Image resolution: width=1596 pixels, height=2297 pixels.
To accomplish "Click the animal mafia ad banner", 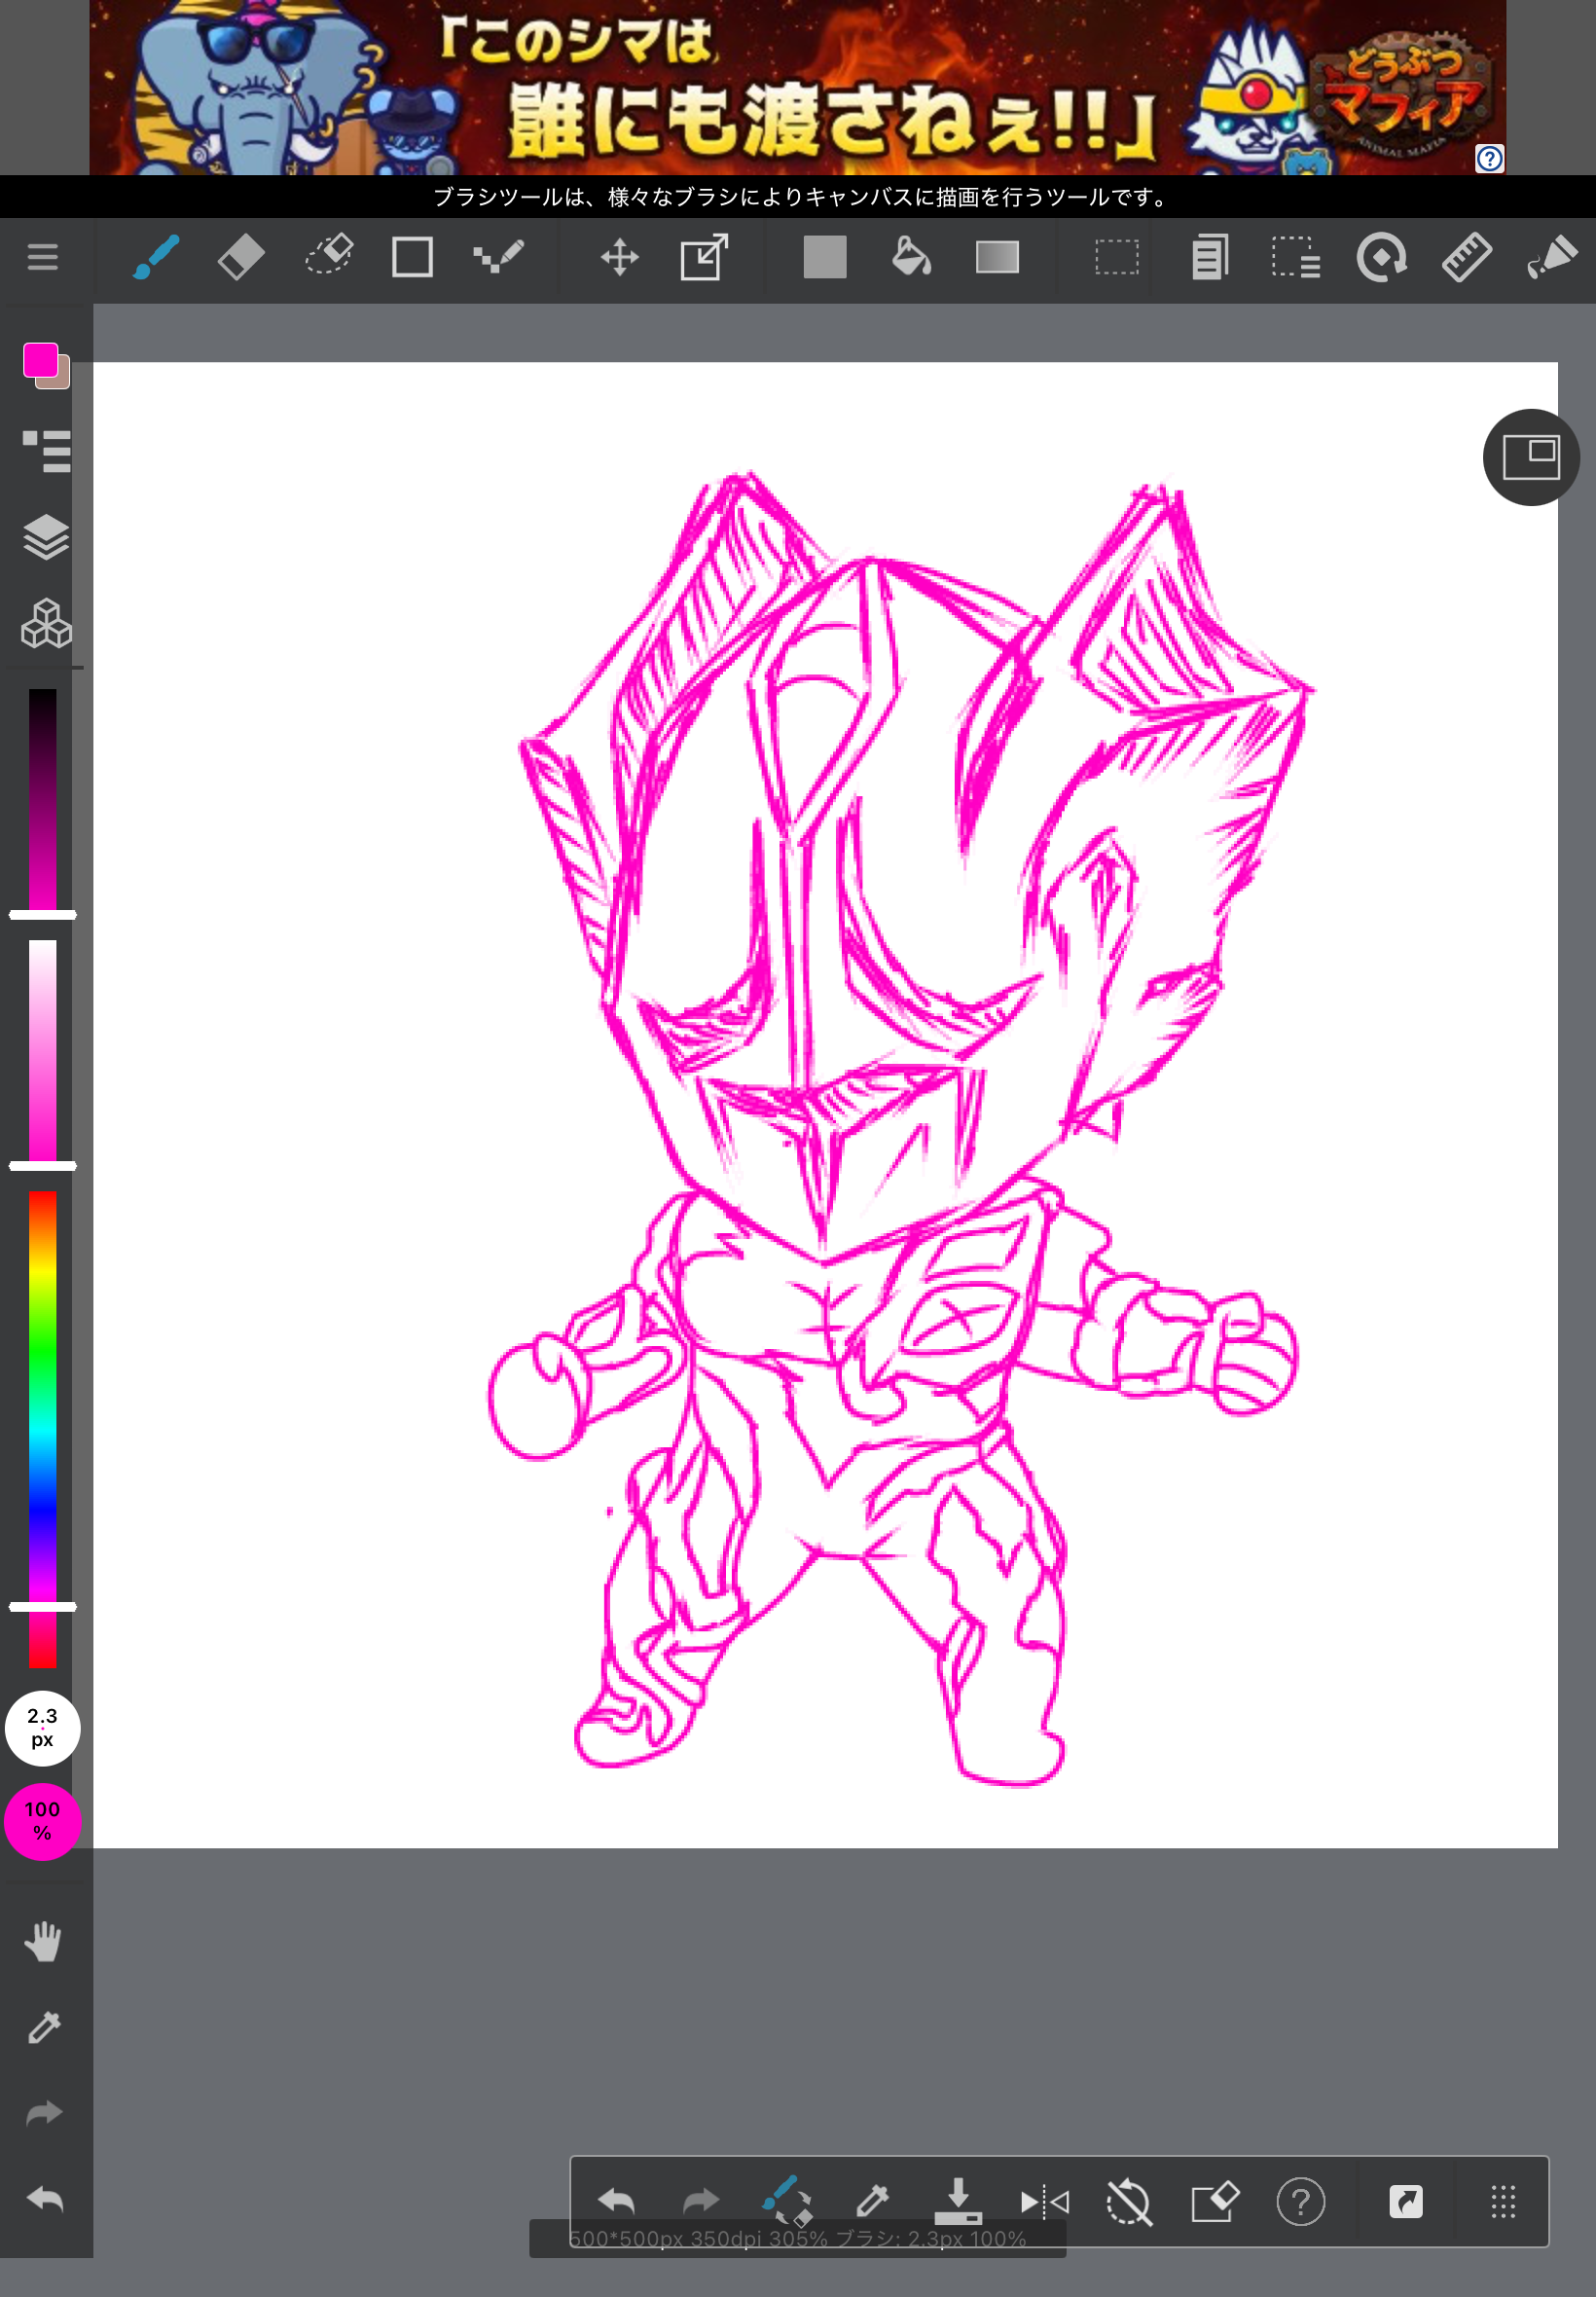I will tap(797, 88).
